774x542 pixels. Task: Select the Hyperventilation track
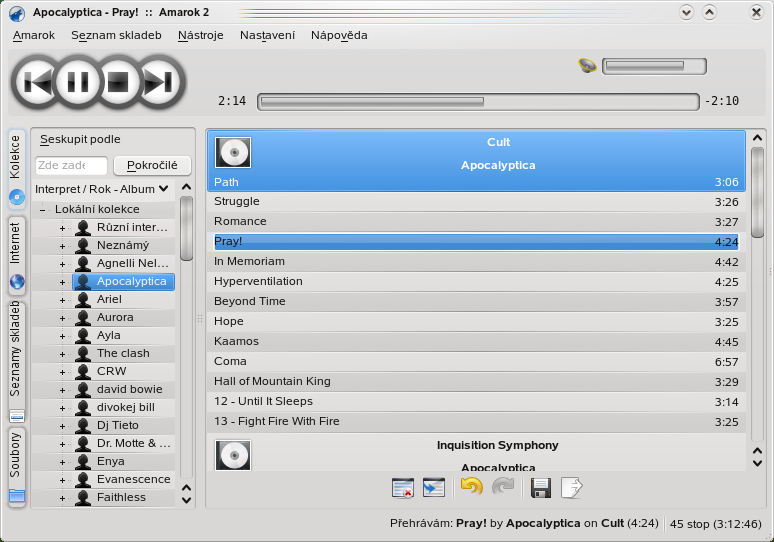pyautogui.click(x=476, y=282)
